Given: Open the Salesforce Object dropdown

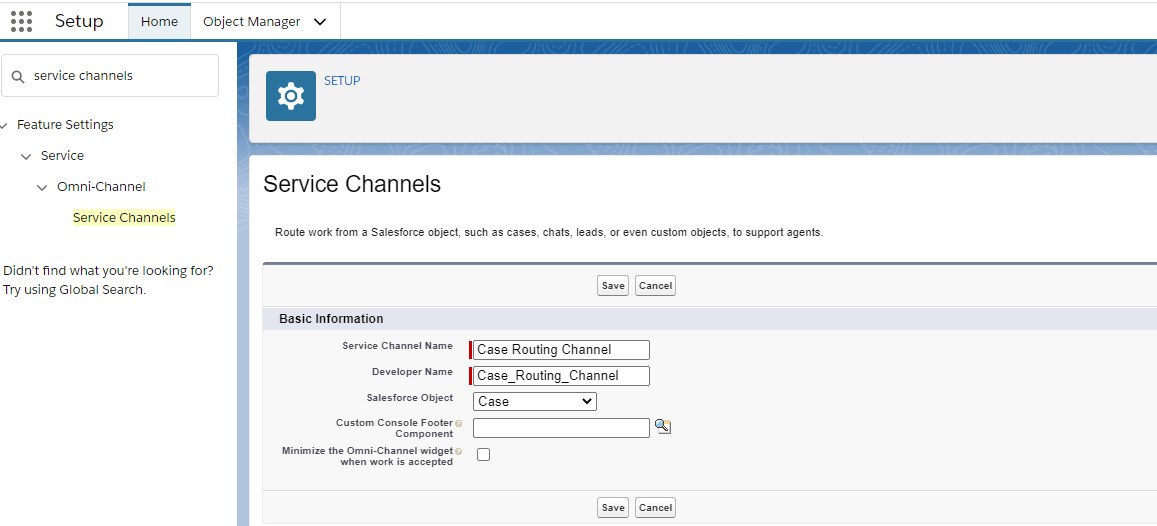Looking at the screenshot, I should pos(534,401).
